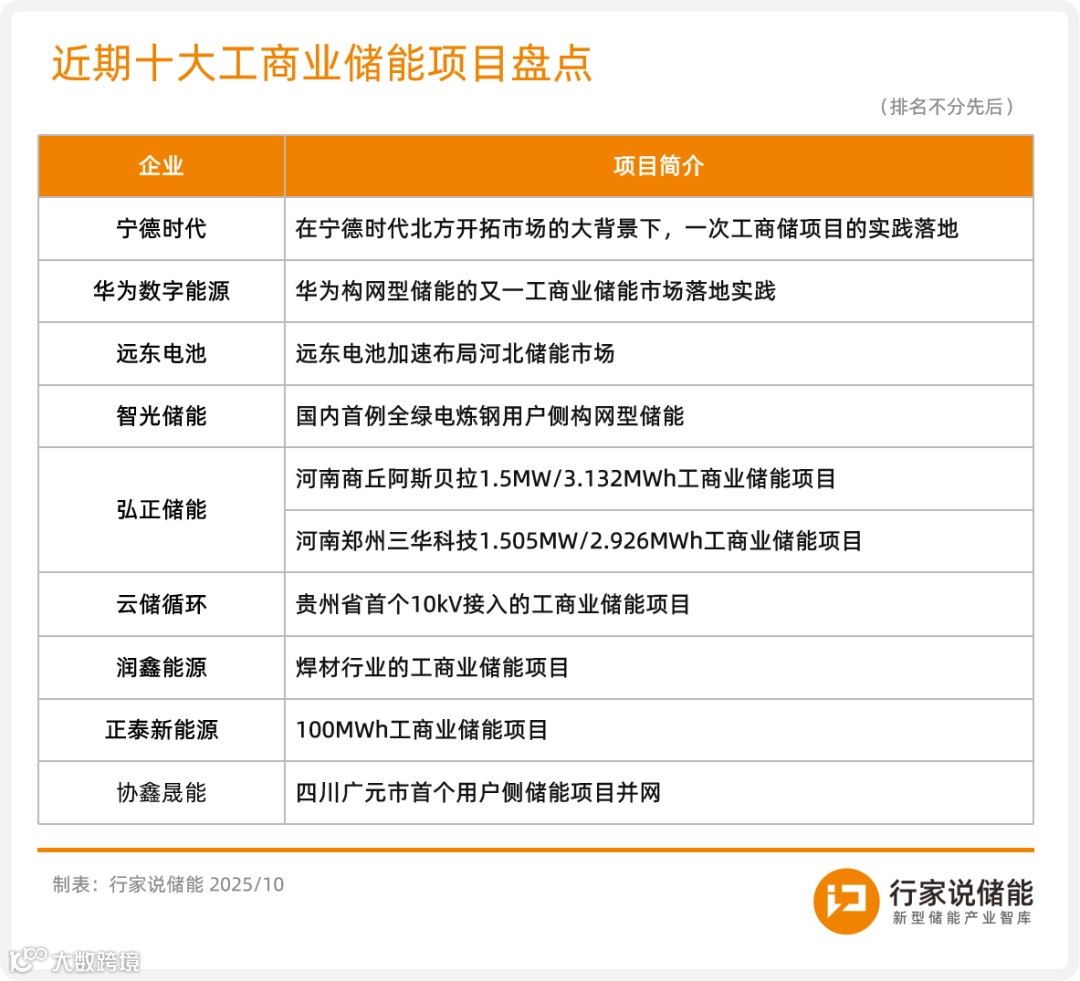
Task: Select the 弘正储能 company cell
Action: click(161, 510)
